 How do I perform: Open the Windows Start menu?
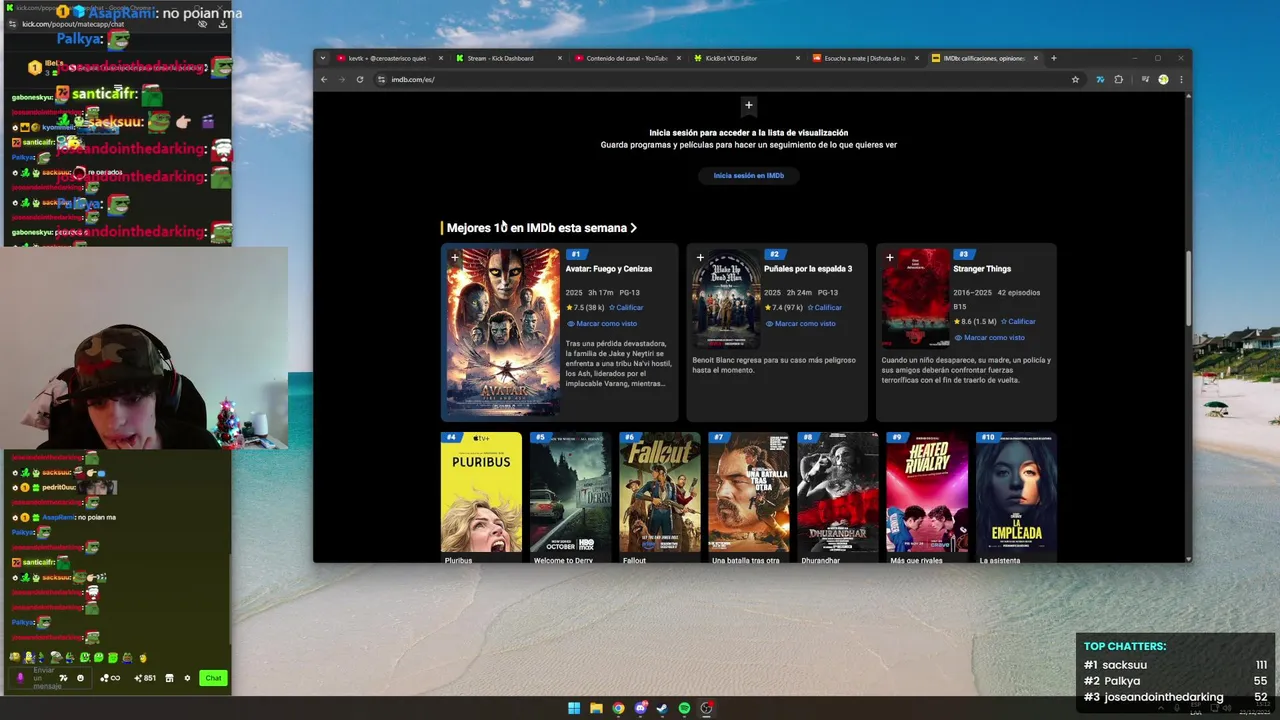click(x=574, y=708)
